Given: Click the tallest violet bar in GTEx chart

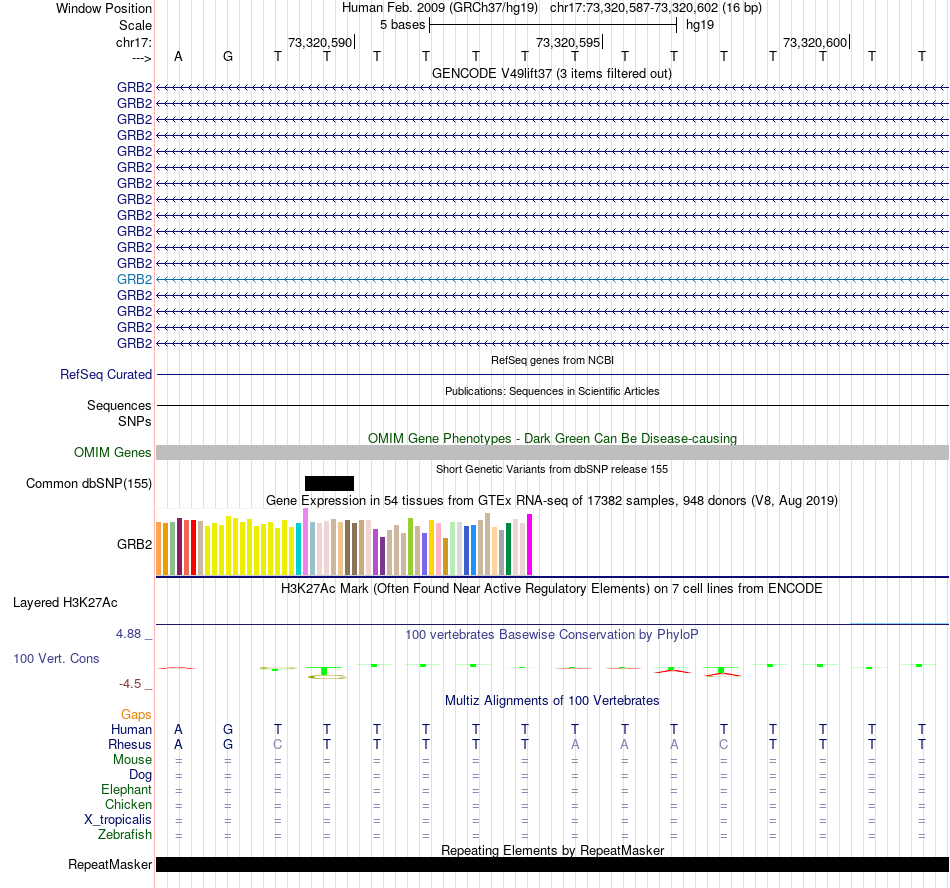Looking at the screenshot, I should coord(305,542).
